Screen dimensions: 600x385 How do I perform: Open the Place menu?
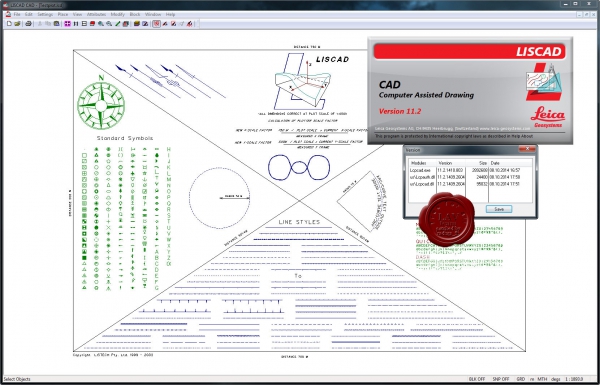[63, 15]
